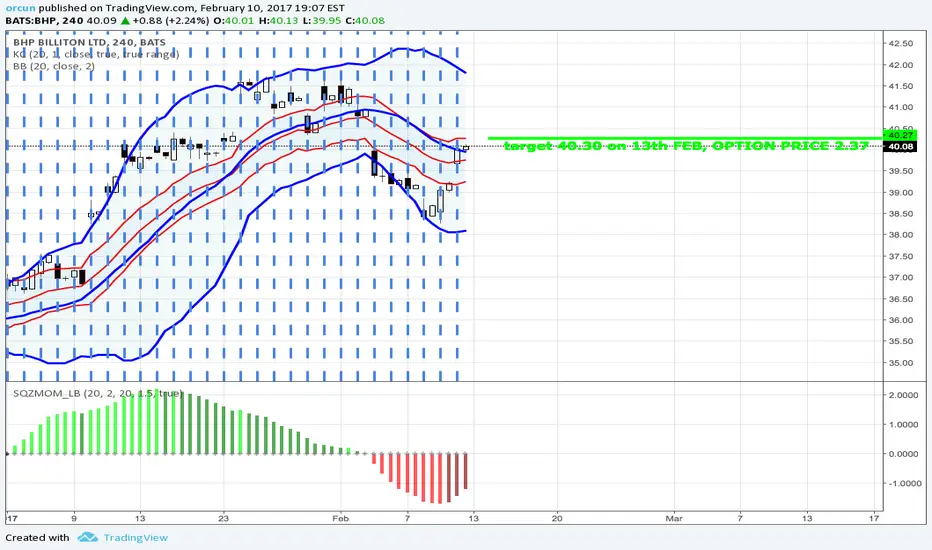Click the 39.50 price axis value
Screen dimensions: 932x550
pos(900,171)
